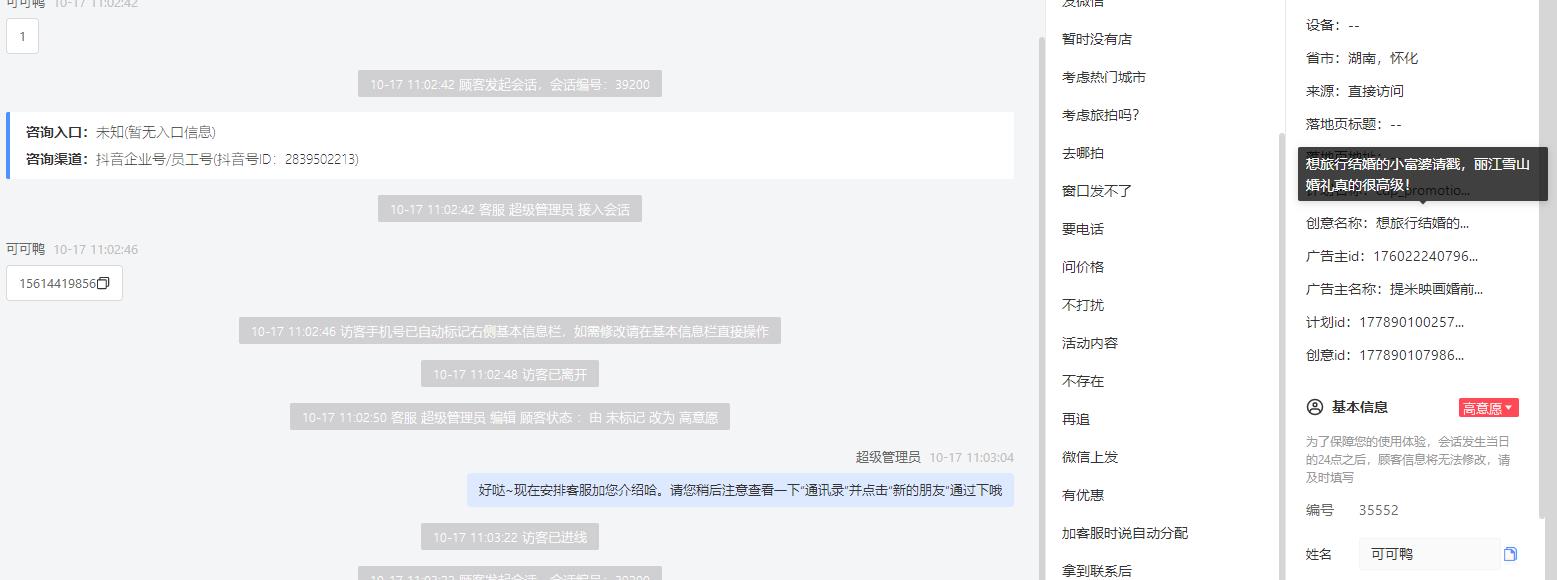The height and width of the screenshot is (580, 1557).
Task: Choose the 要电话 quick reply
Action: [x=1083, y=229]
